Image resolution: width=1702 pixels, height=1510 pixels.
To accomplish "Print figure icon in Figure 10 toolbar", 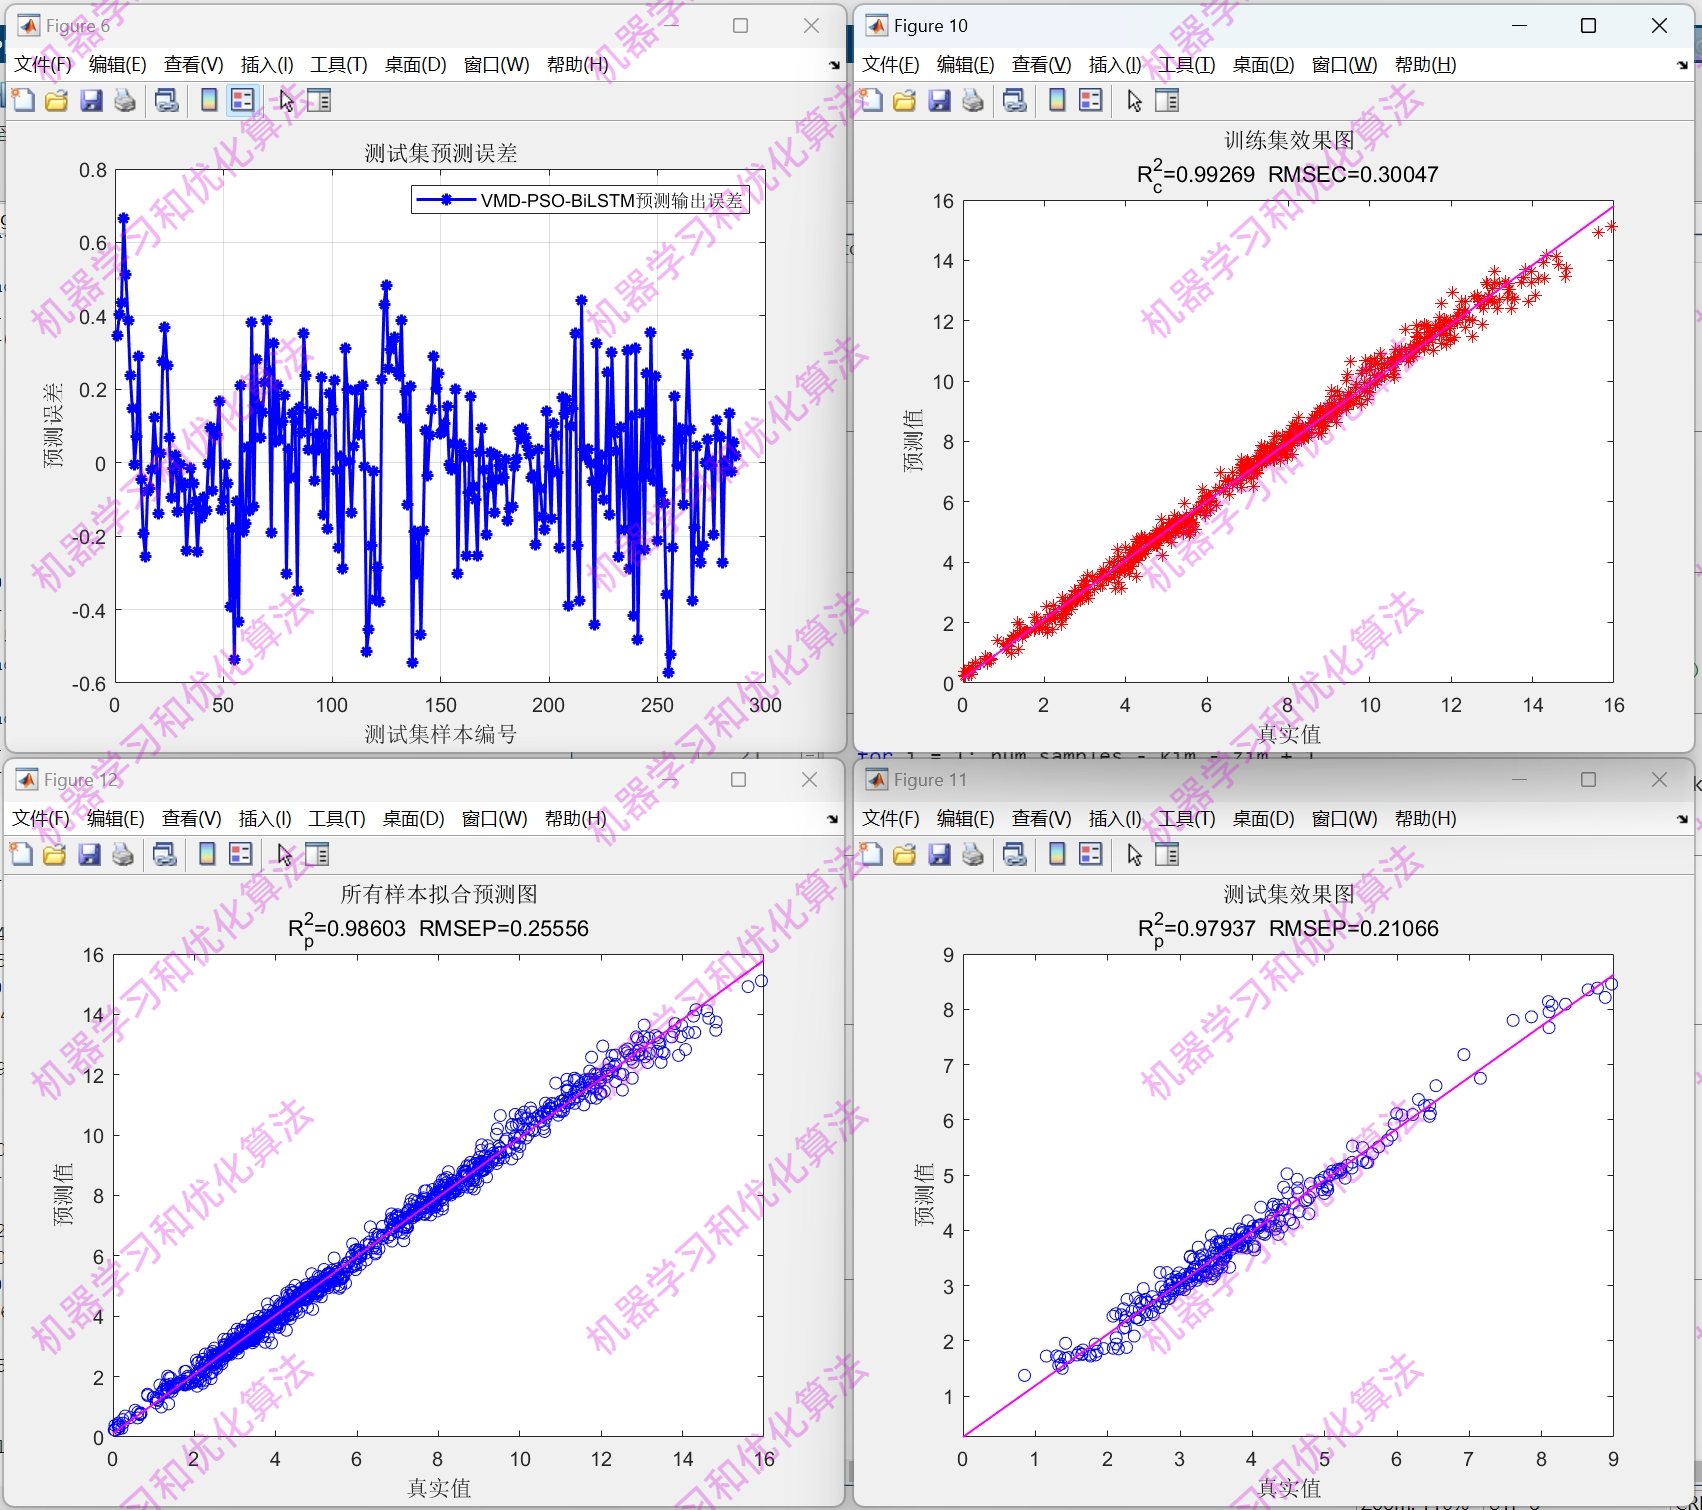I will click(973, 100).
